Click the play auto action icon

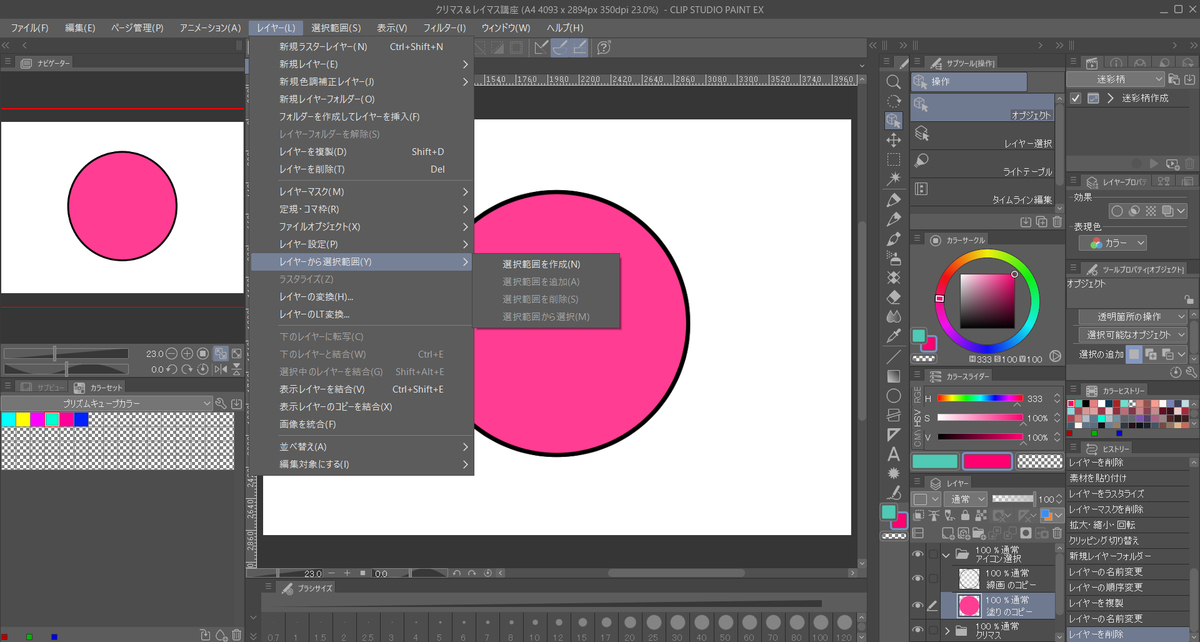(1154, 162)
